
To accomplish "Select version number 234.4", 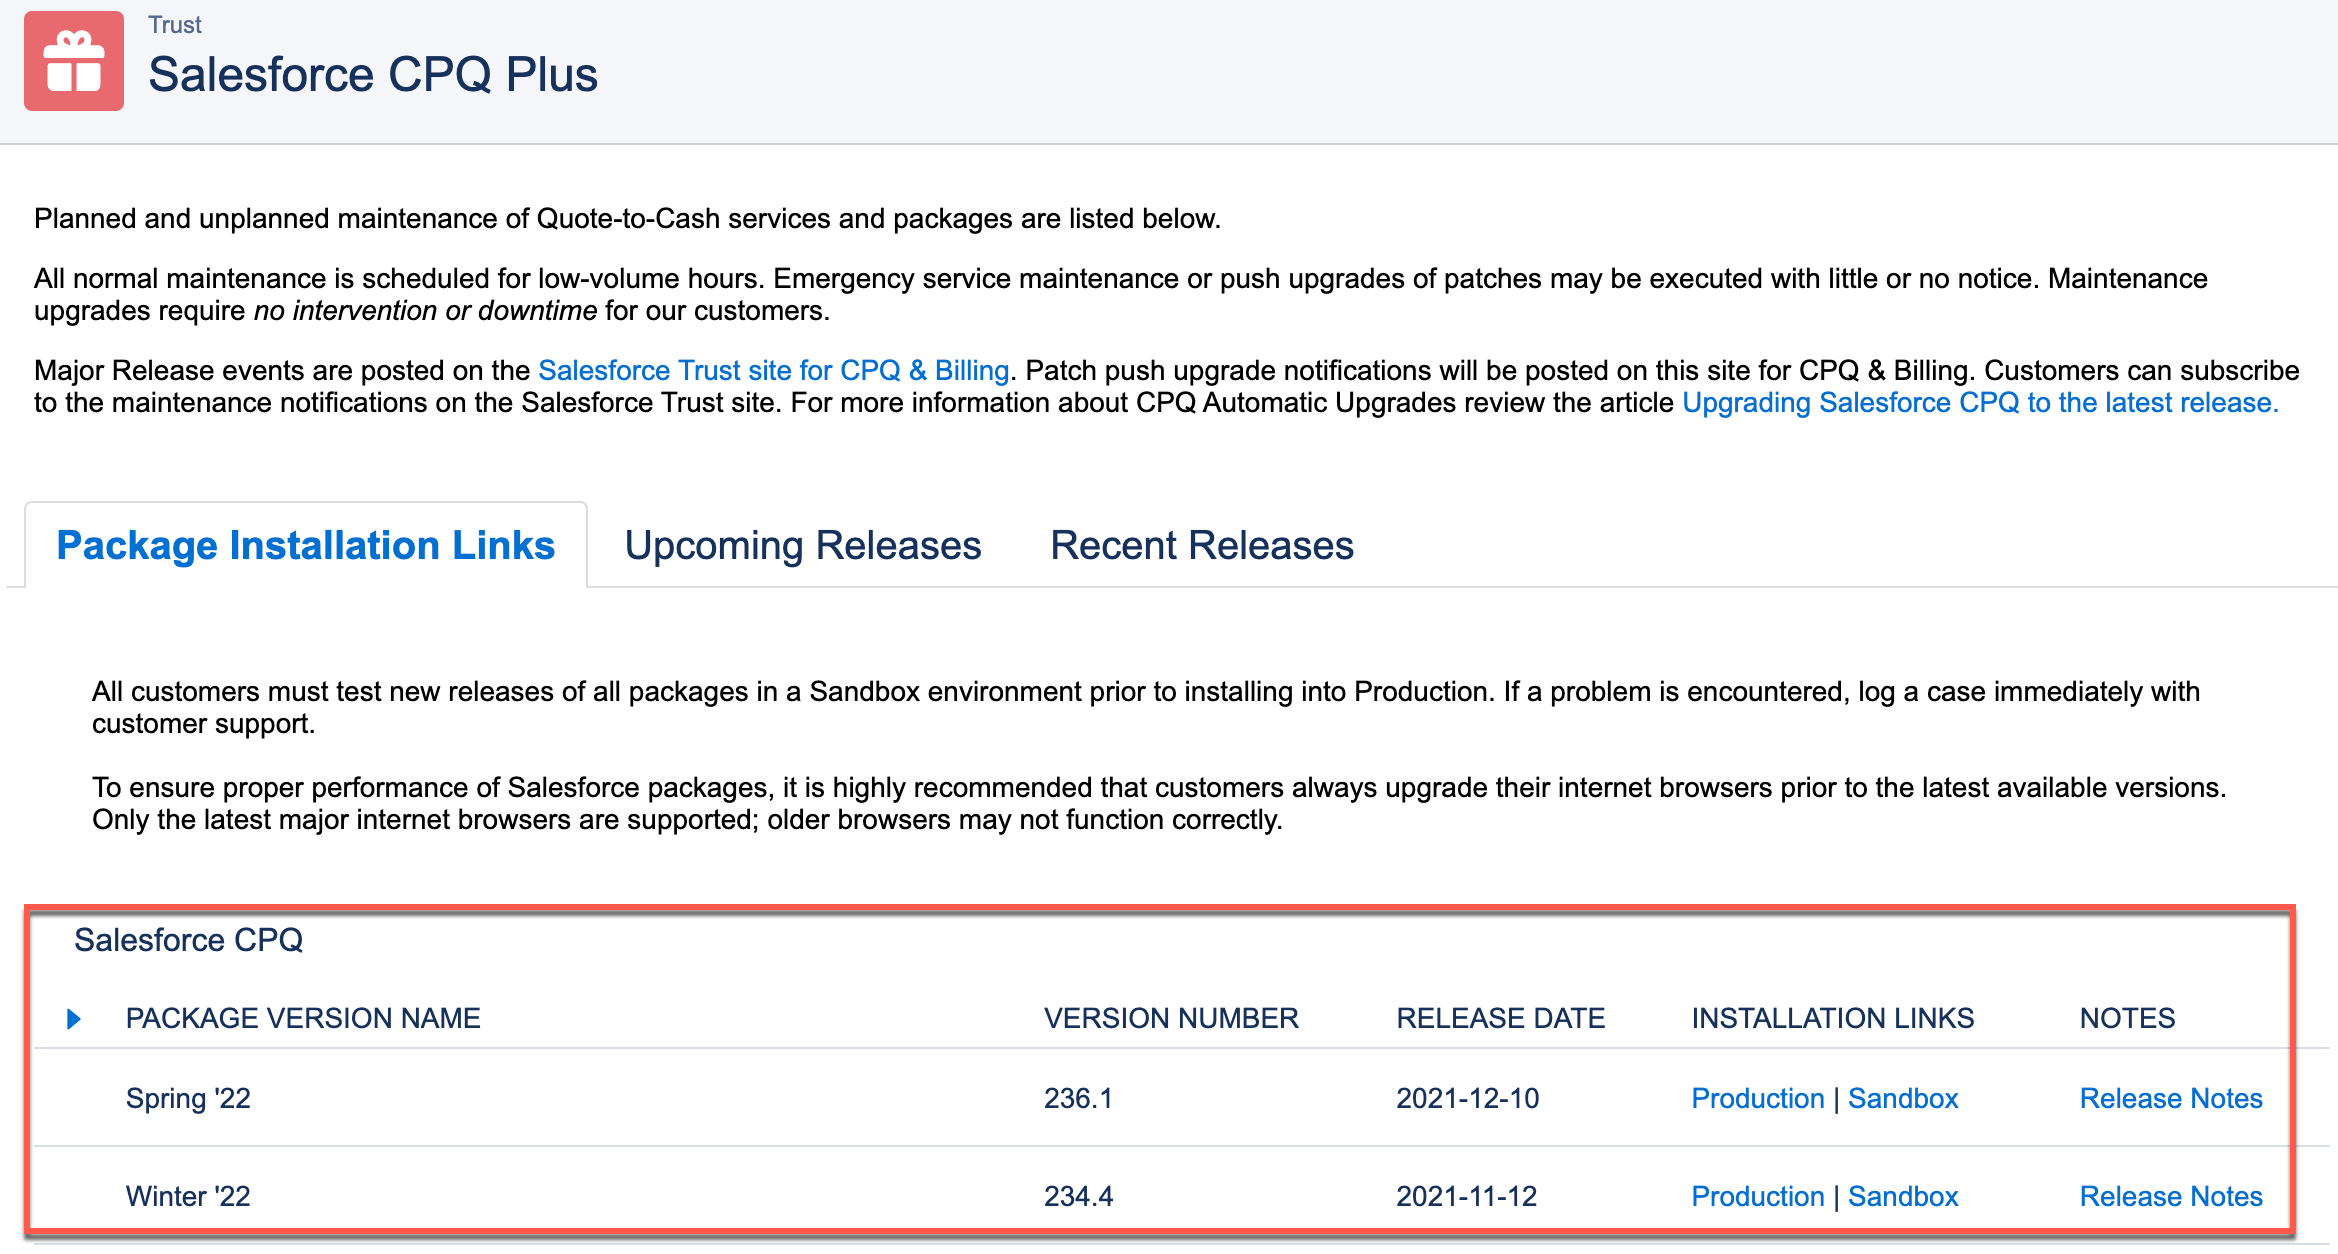I will click(x=1078, y=1196).
